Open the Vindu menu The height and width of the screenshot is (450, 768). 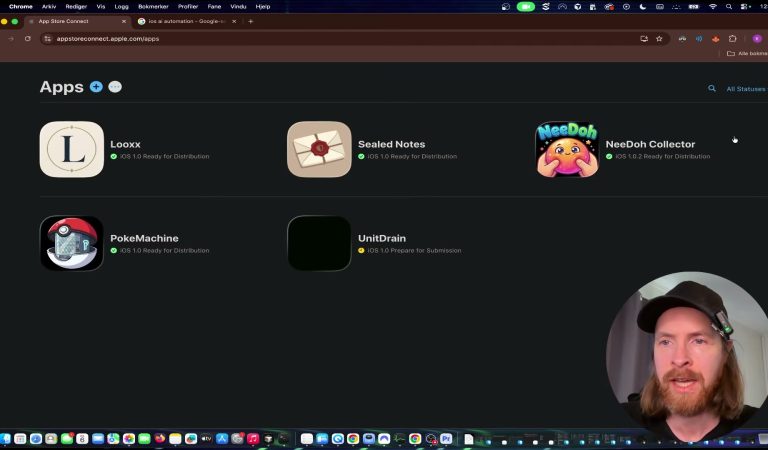pos(238,6)
